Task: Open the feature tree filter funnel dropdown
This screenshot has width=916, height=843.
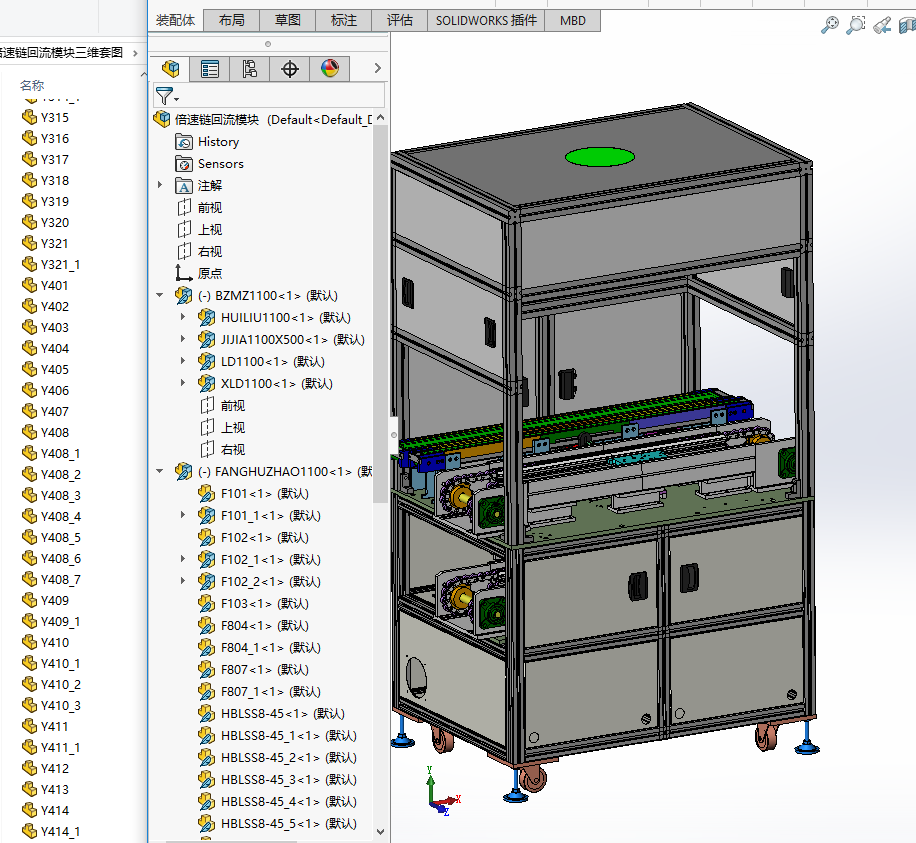Action: 167,96
